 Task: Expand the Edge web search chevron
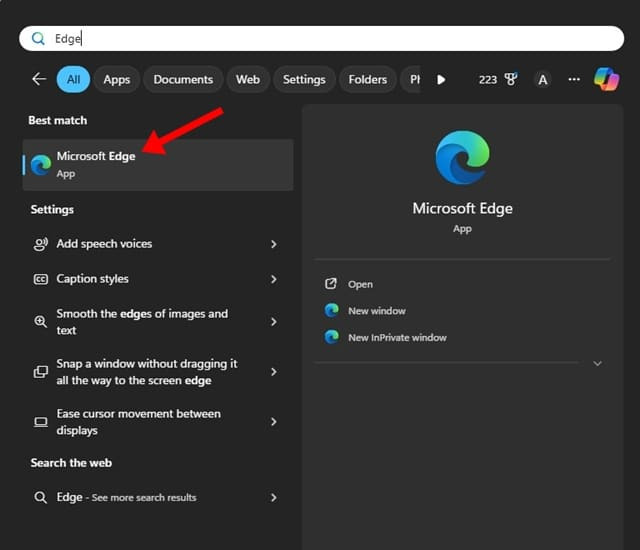[274, 497]
